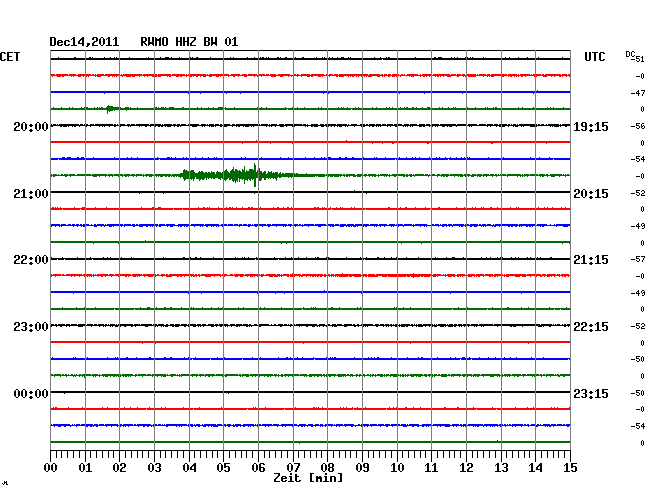Select the 00:00 CET time label

coord(31,393)
